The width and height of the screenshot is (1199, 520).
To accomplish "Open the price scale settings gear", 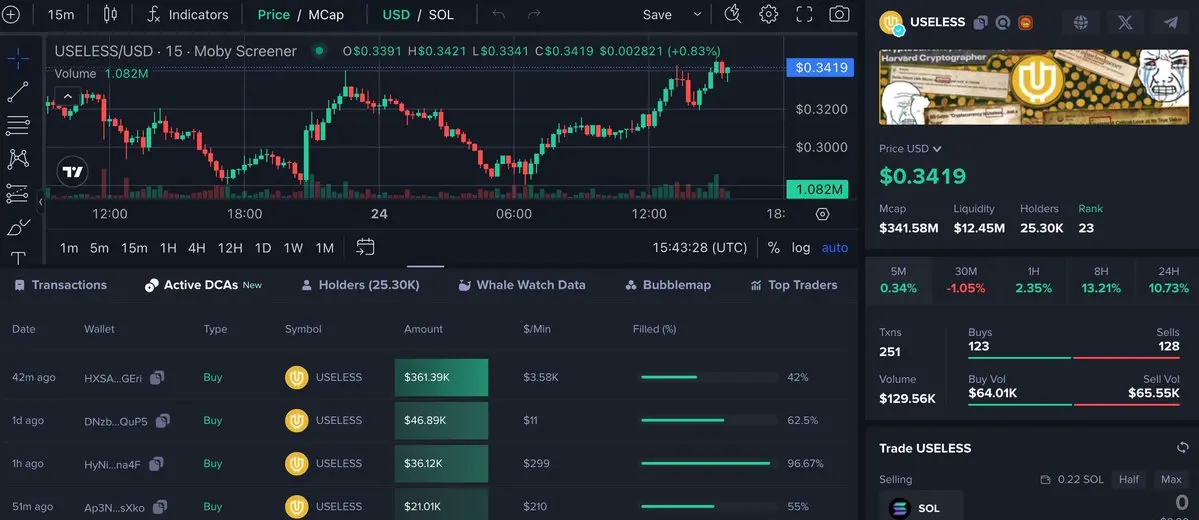I will click(822, 214).
